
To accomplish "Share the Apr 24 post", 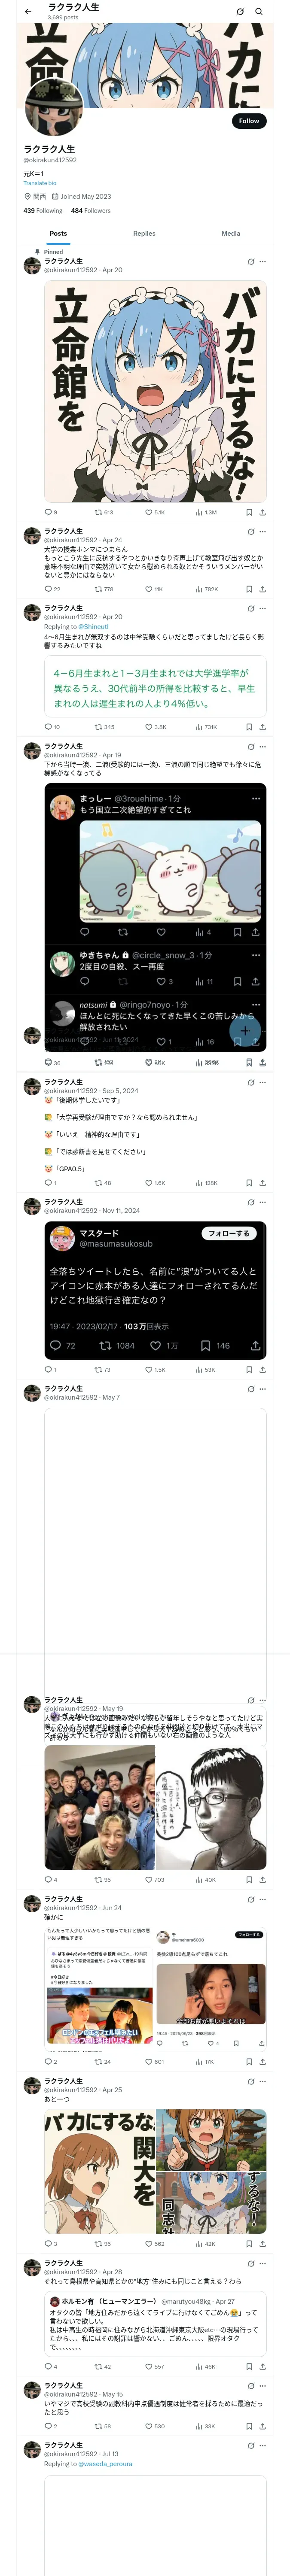I will point(262,589).
